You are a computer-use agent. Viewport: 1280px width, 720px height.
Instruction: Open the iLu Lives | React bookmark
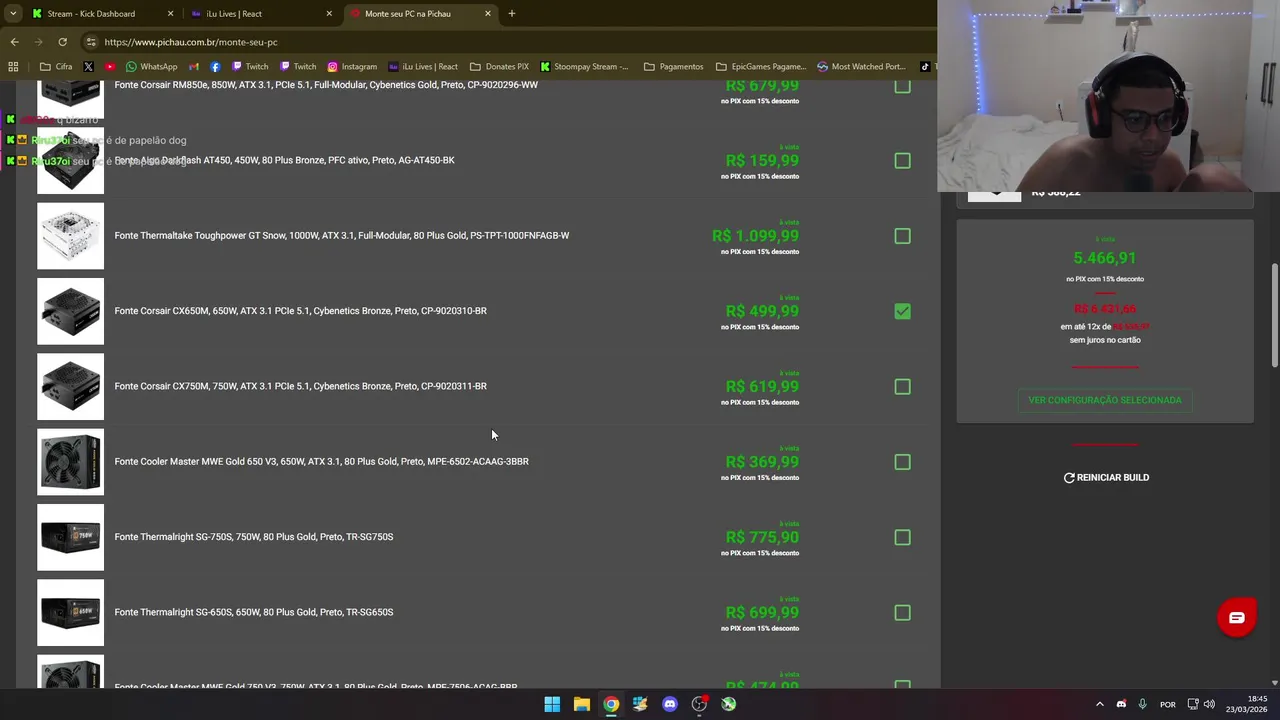(x=423, y=67)
